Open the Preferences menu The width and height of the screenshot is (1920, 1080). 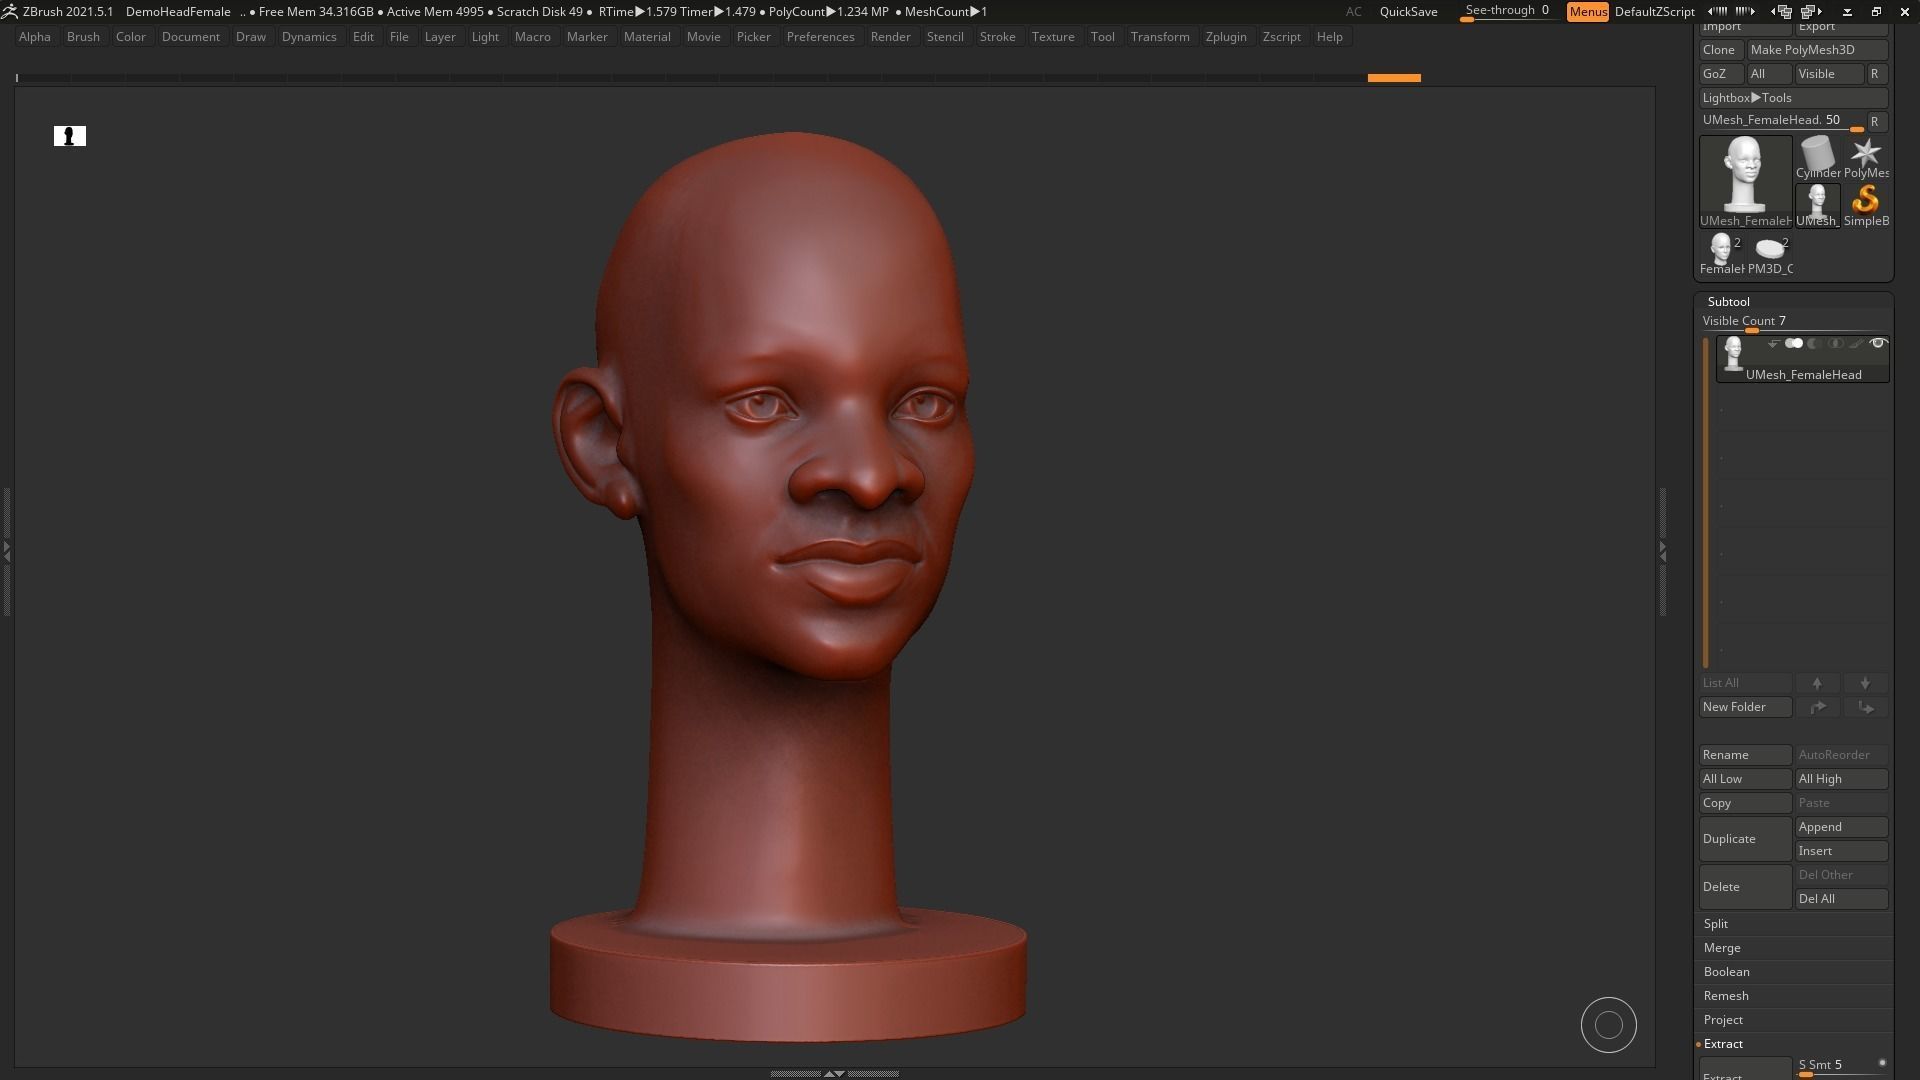pyautogui.click(x=820, y=37)
